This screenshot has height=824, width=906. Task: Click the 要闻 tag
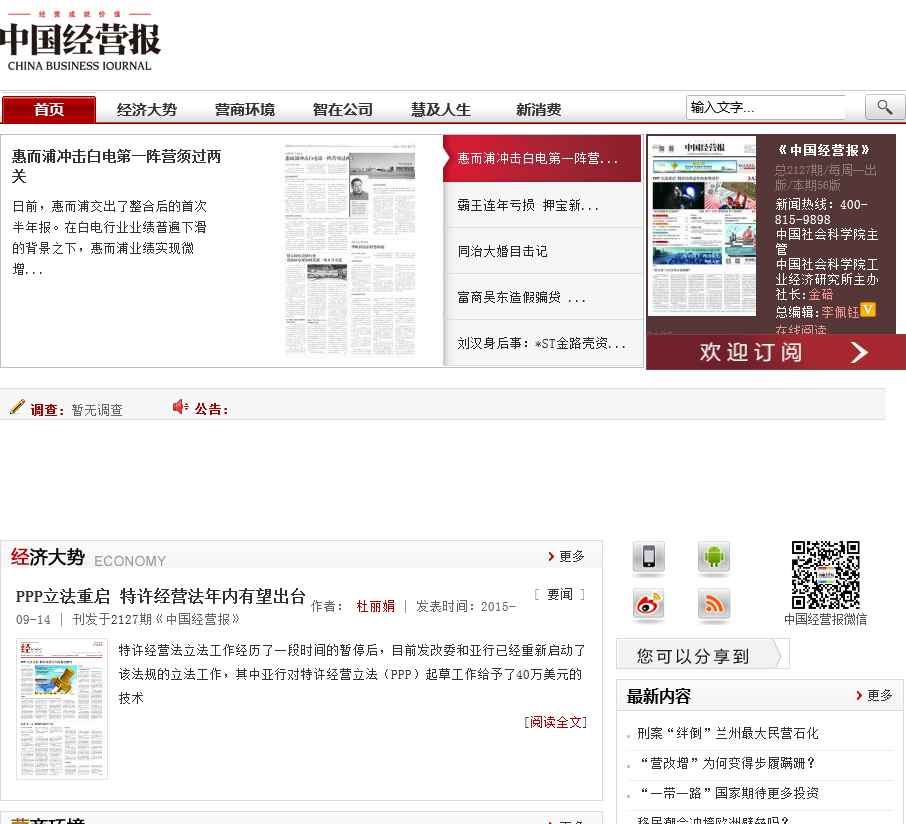coord(559,594)
